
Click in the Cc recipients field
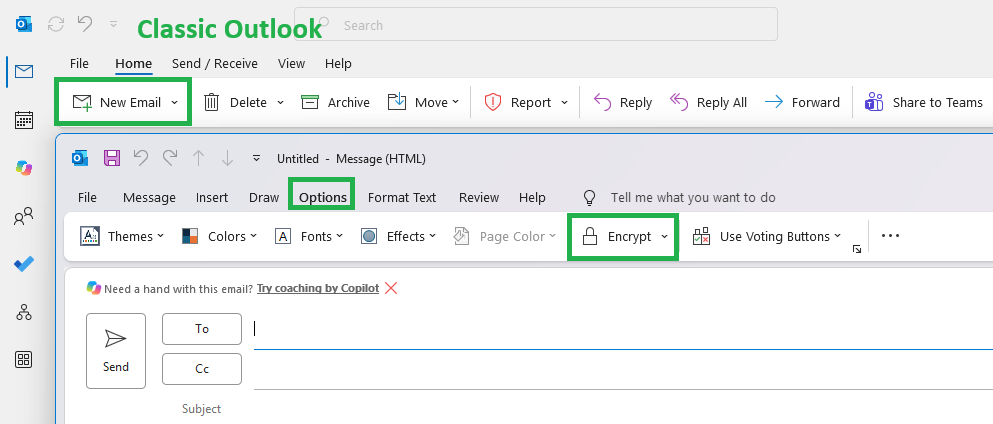click(623, 370)
